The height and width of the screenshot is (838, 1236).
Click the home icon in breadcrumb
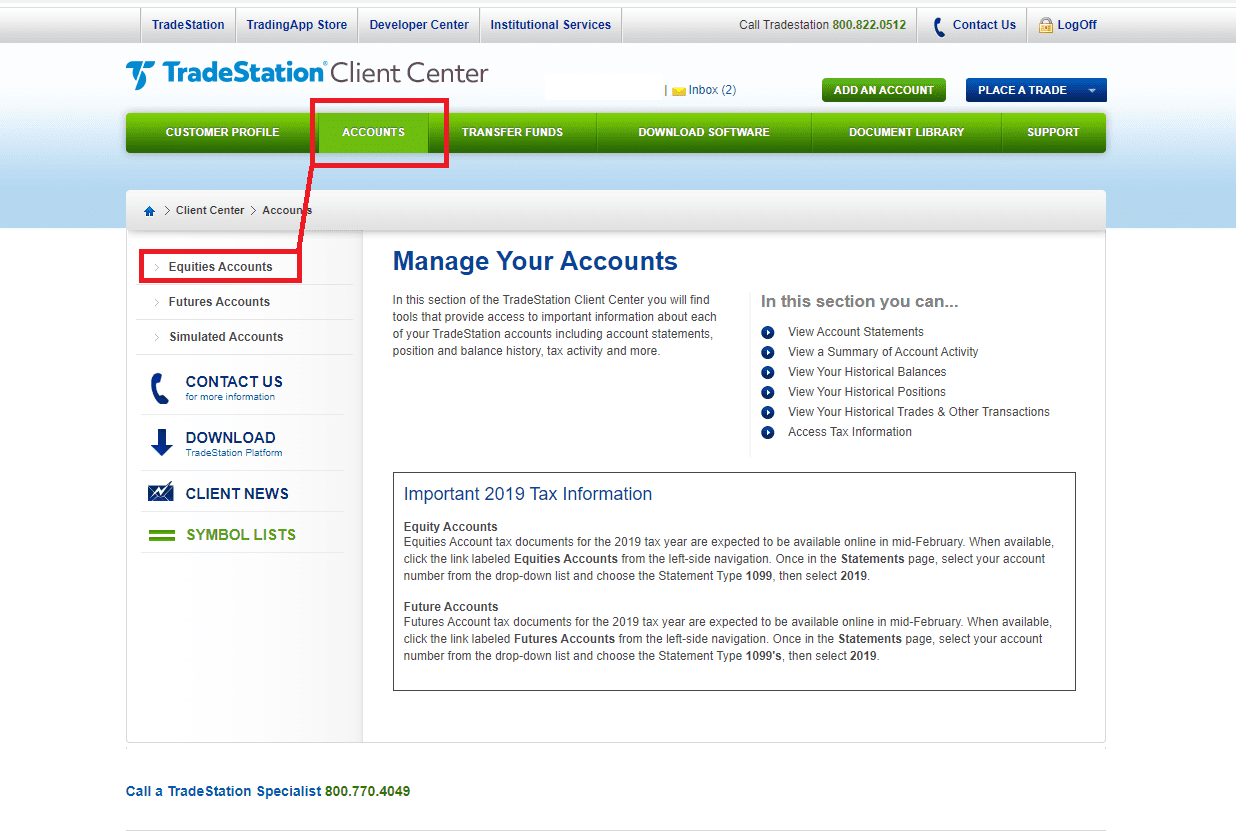pyautogui.click(x=150, y=211)
